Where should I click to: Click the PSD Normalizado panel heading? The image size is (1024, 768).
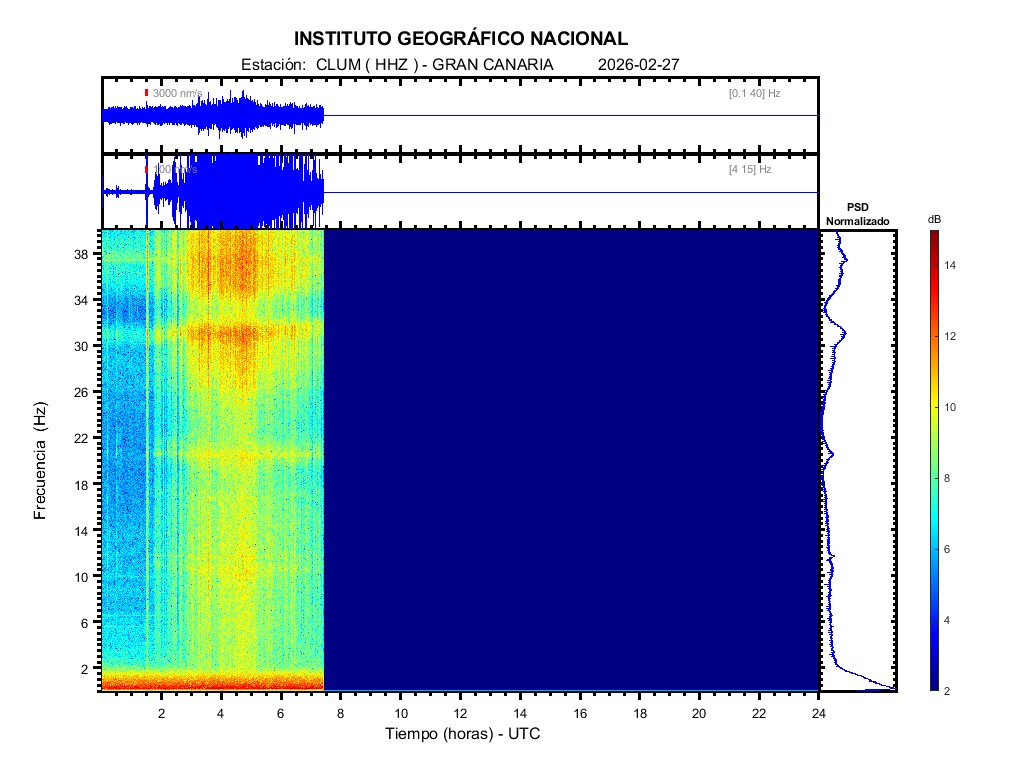coord(857,214)
